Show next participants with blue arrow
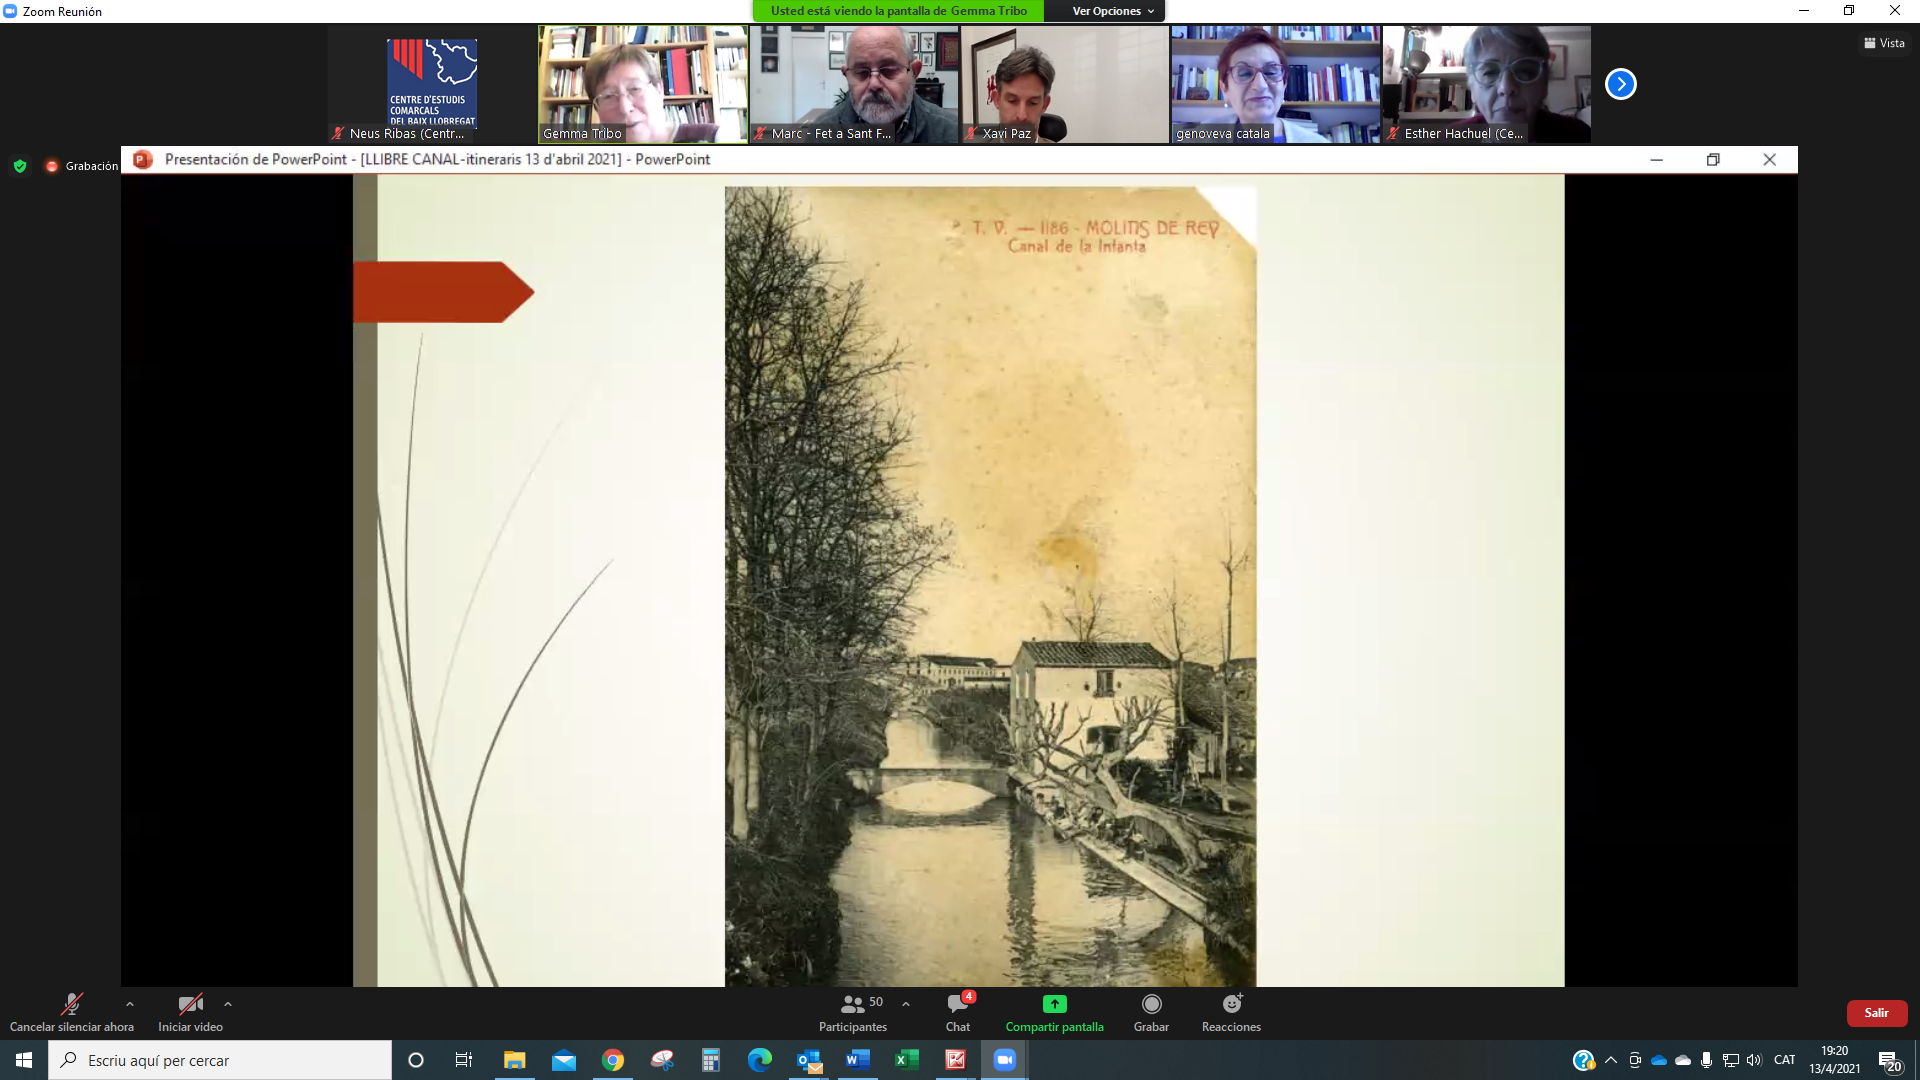1920x1080 pixels. pos(1620,84)
